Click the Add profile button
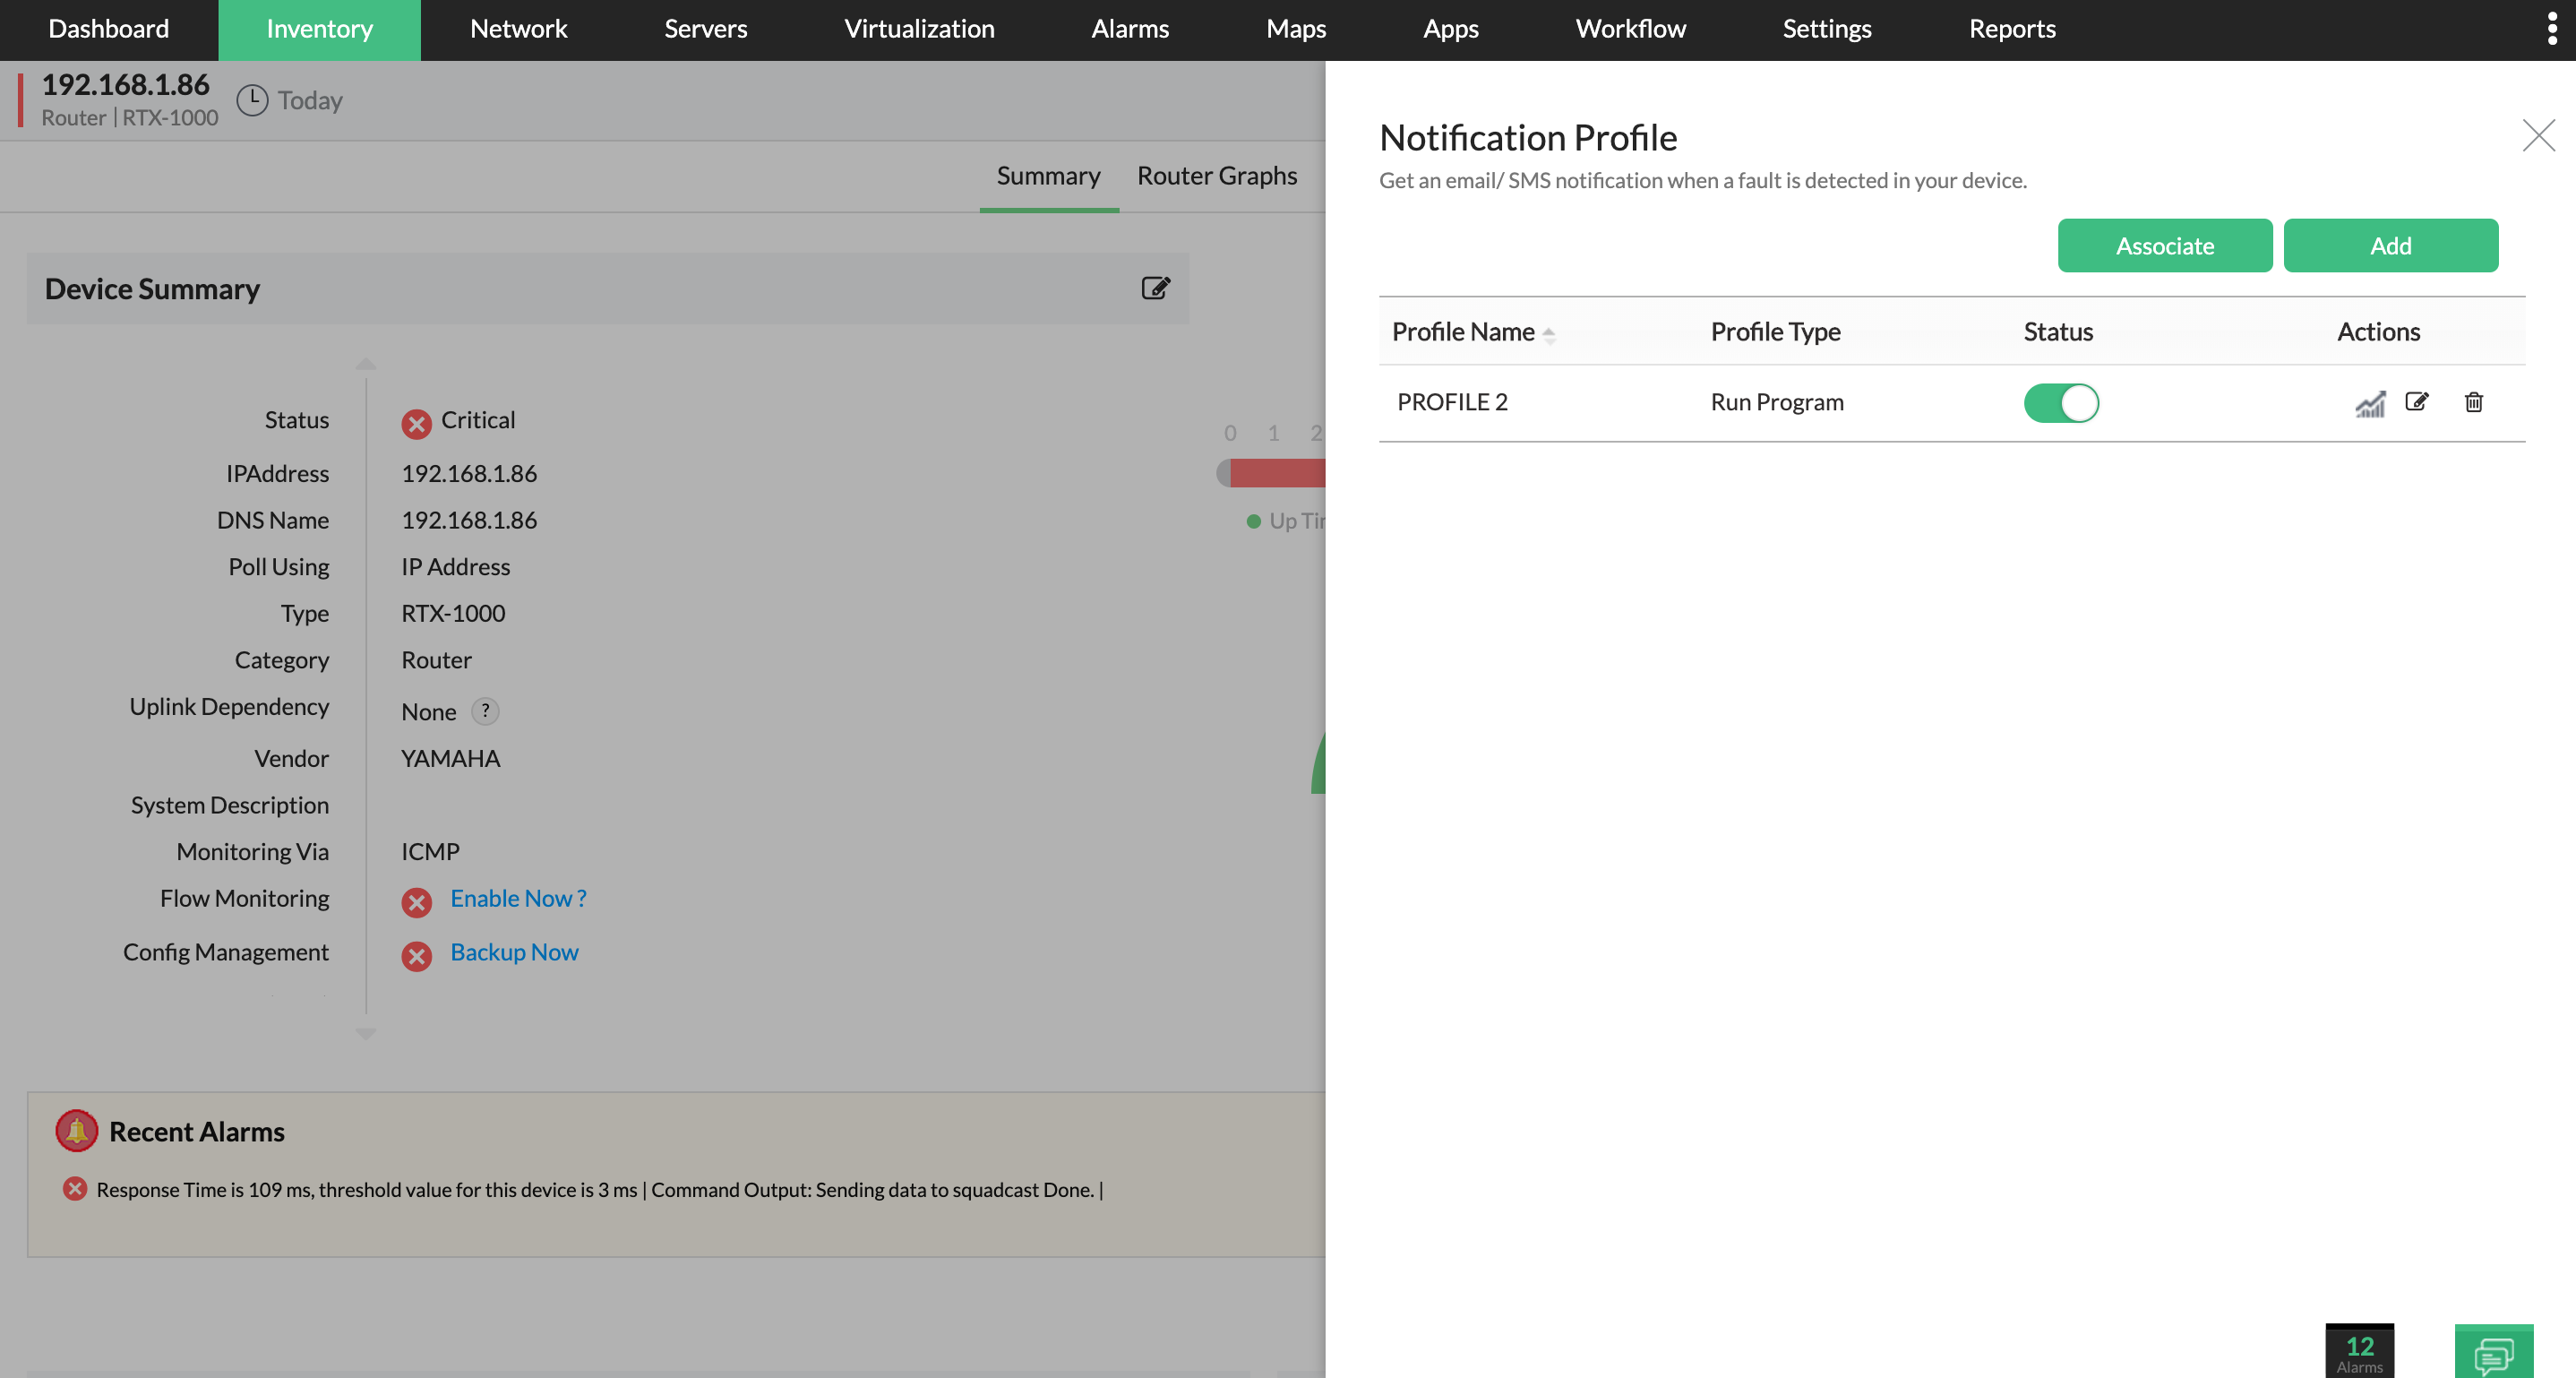The width and height of the screenshot is (2576, 1378). tap(2389, 246)
